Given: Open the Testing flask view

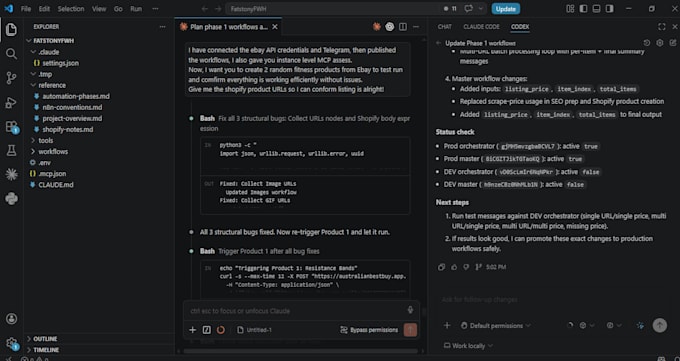Looking at the screenshot, I should point(11,151).
